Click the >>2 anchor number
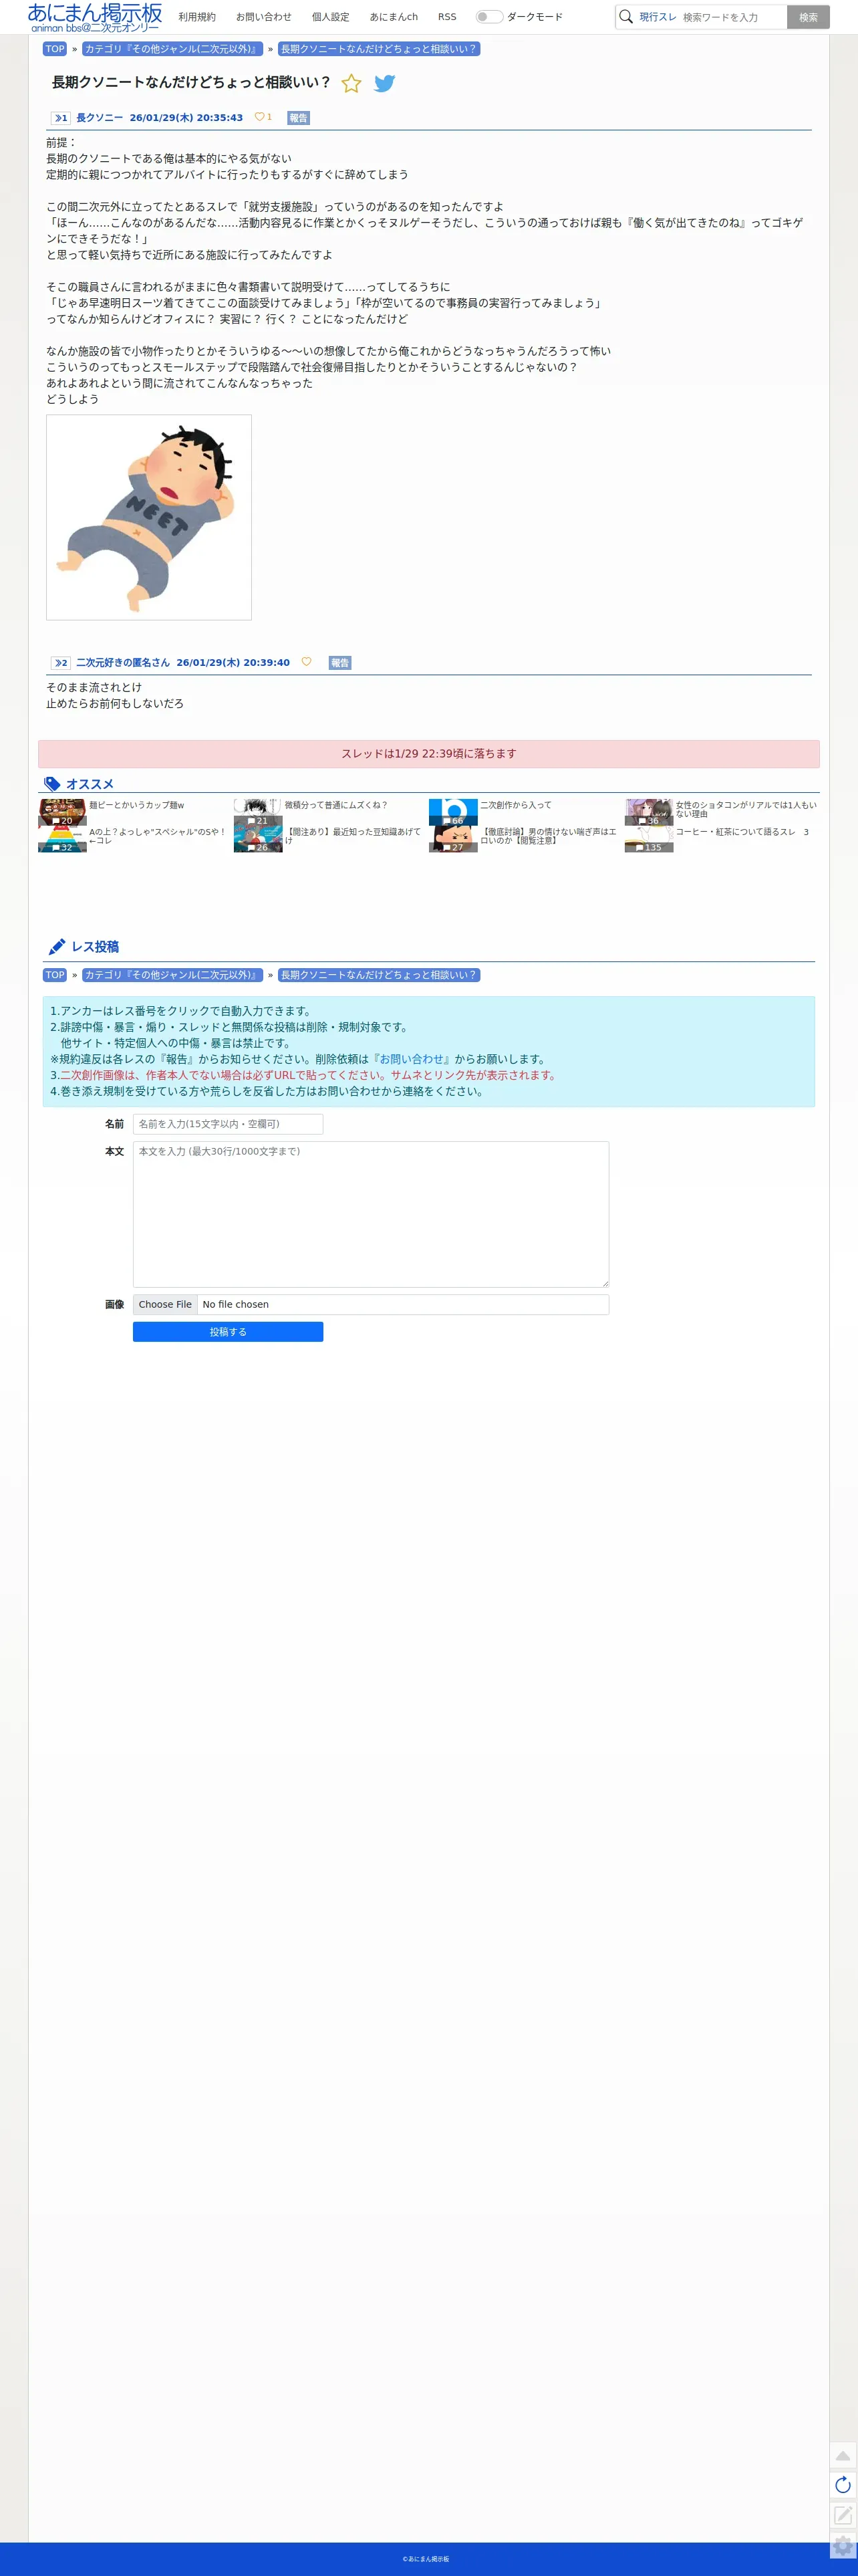The image size is (858, 2576). tap(61, 663)
